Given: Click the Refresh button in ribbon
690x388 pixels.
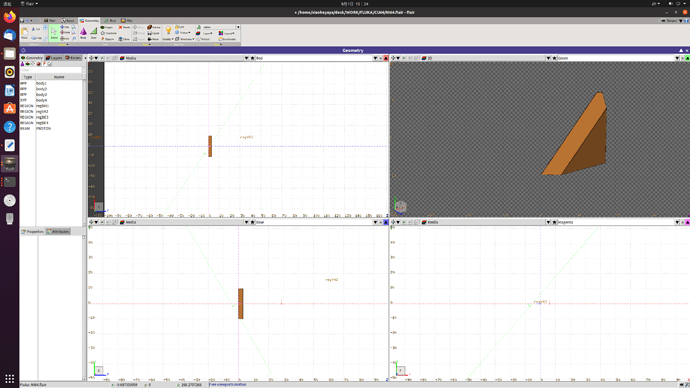Looking at the screenshot, I should 202,39.
